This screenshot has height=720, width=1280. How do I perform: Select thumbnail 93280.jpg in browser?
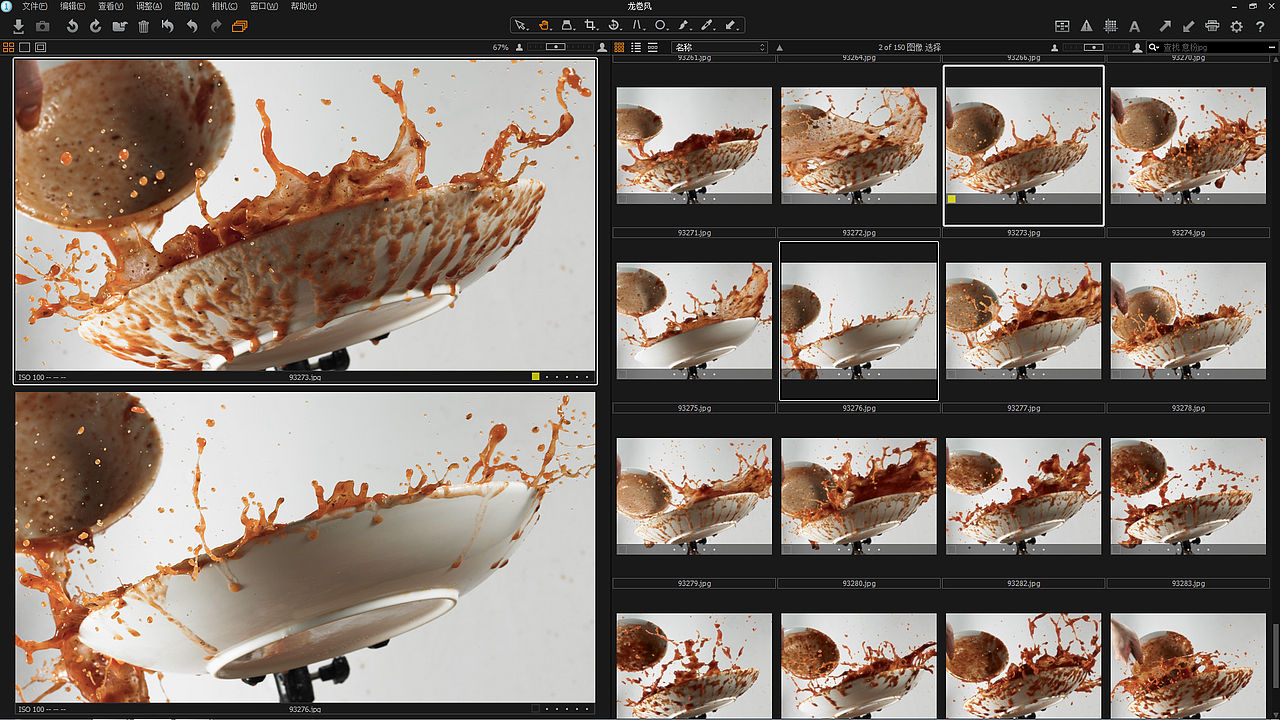coord(859,496)
